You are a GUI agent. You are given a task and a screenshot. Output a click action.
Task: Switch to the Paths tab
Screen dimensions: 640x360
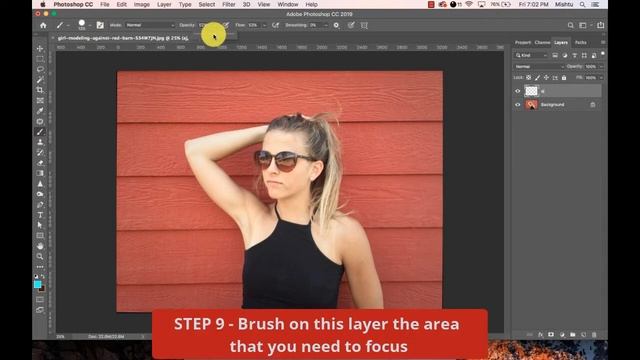pyautogui.click(x=580, y=42)
